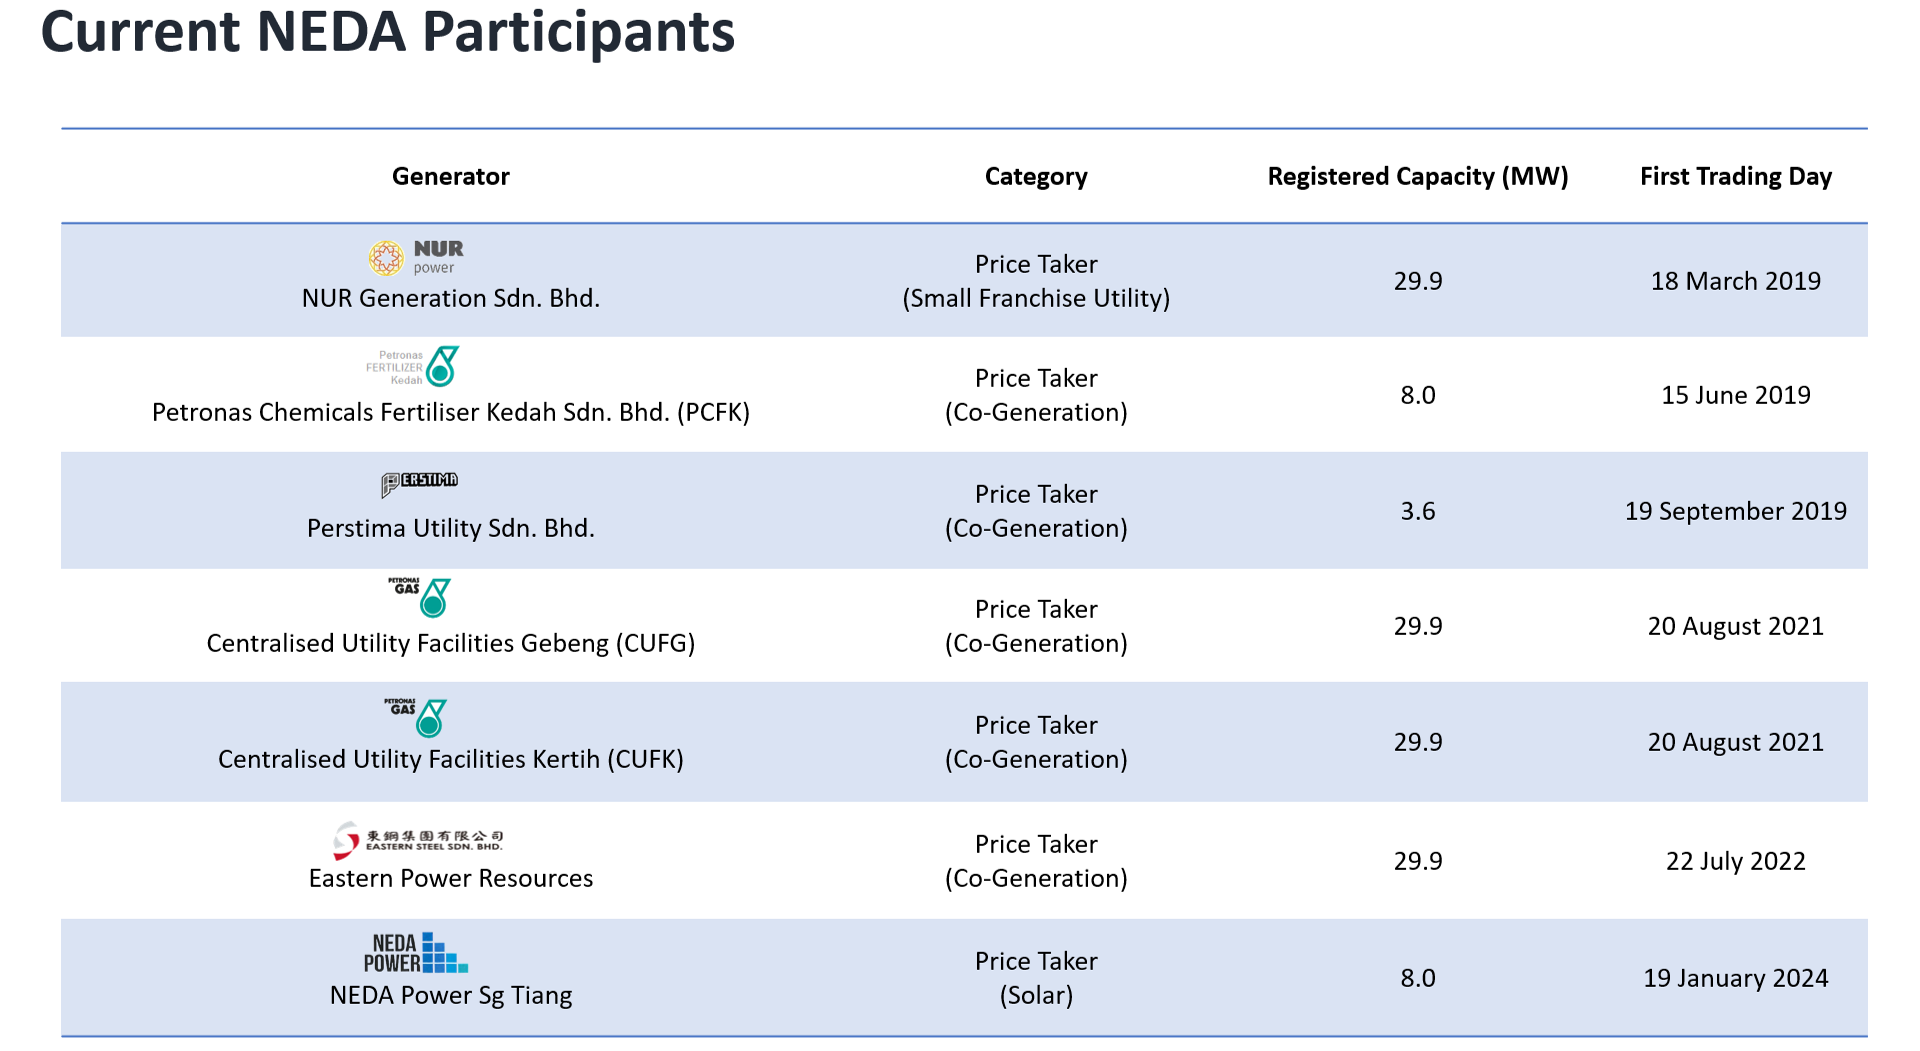This screenshot has height=1051, width=1920.
Task: Click the Perstima logo
Action: coord(419,483)
